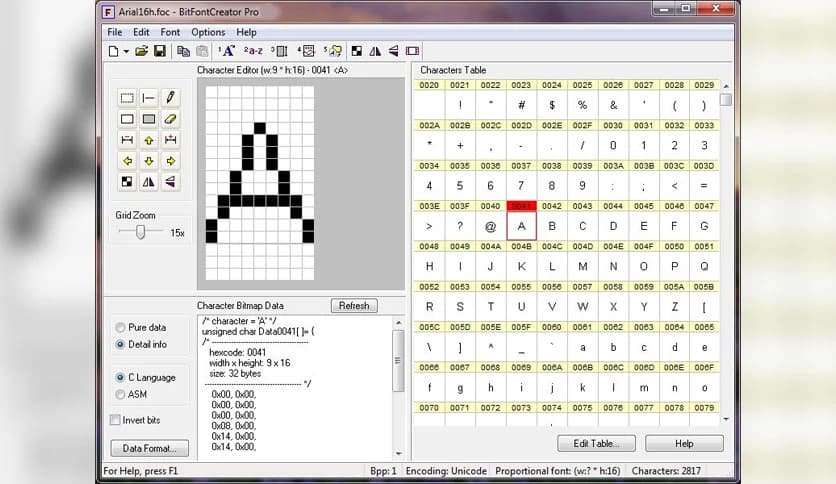Viewport: 836px width, 484px height.
Task: Click the Help button below characters table
Action: pos(684,443)
